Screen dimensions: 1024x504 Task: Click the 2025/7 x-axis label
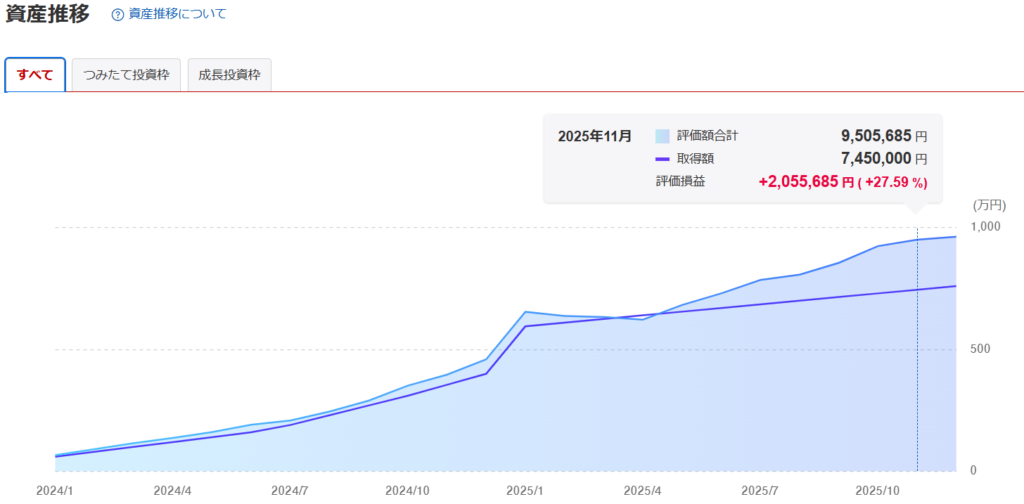click(761, 491)
